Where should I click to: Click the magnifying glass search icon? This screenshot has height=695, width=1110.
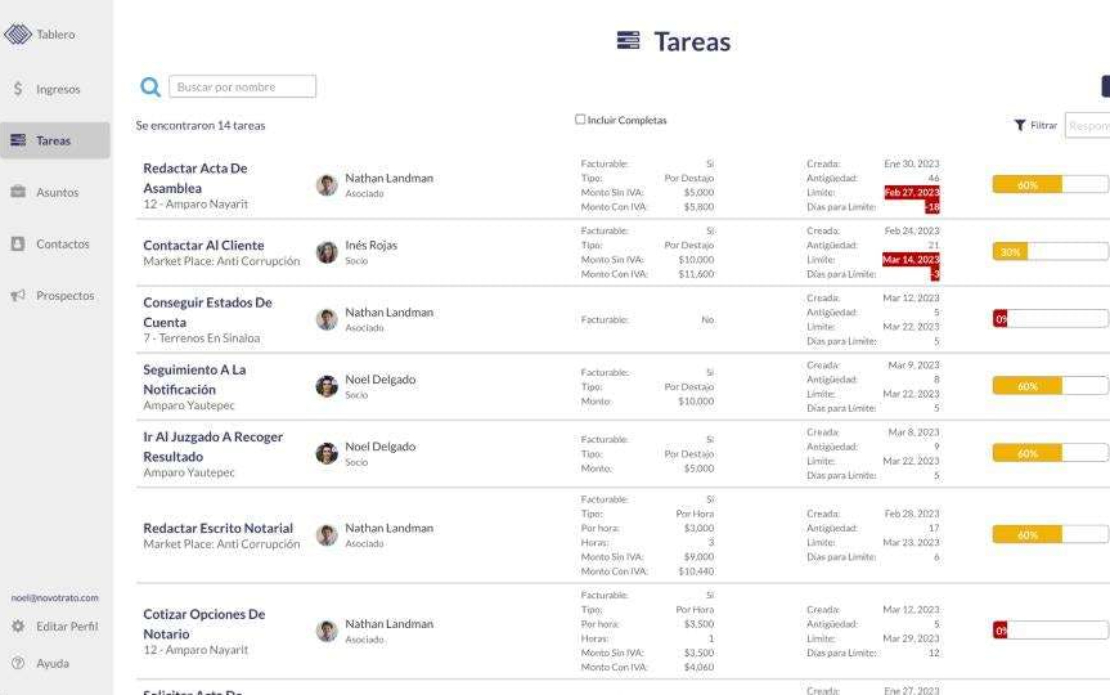(x=150, y=86)
